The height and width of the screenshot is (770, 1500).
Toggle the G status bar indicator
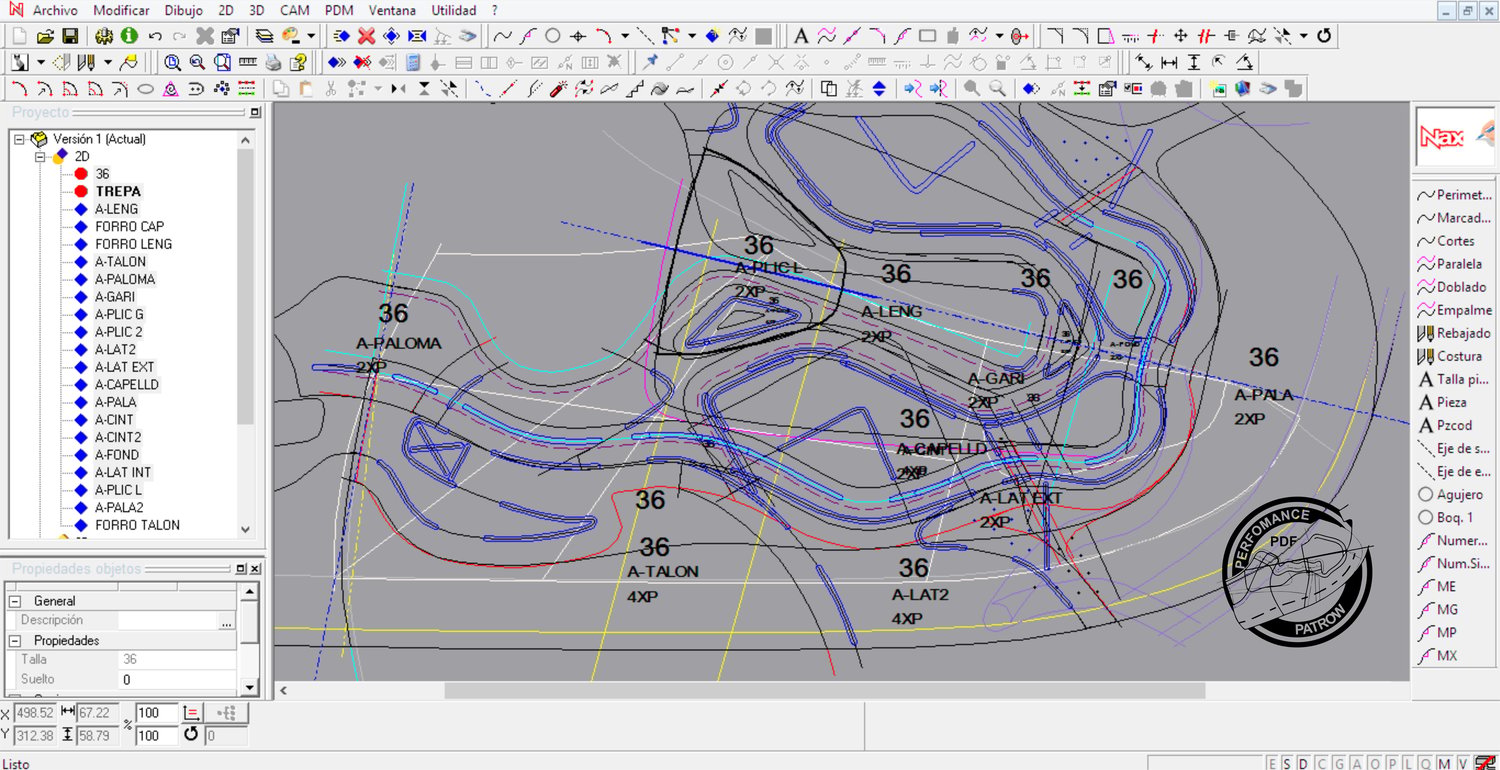coord(1339,763)
